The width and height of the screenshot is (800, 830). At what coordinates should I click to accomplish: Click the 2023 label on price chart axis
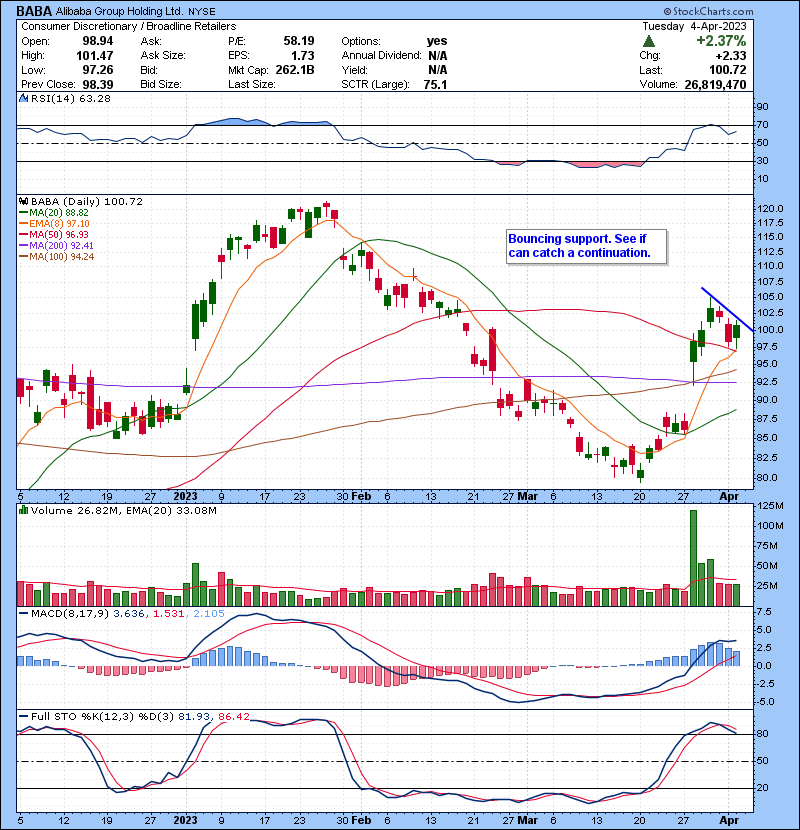[x=185, y=497]
